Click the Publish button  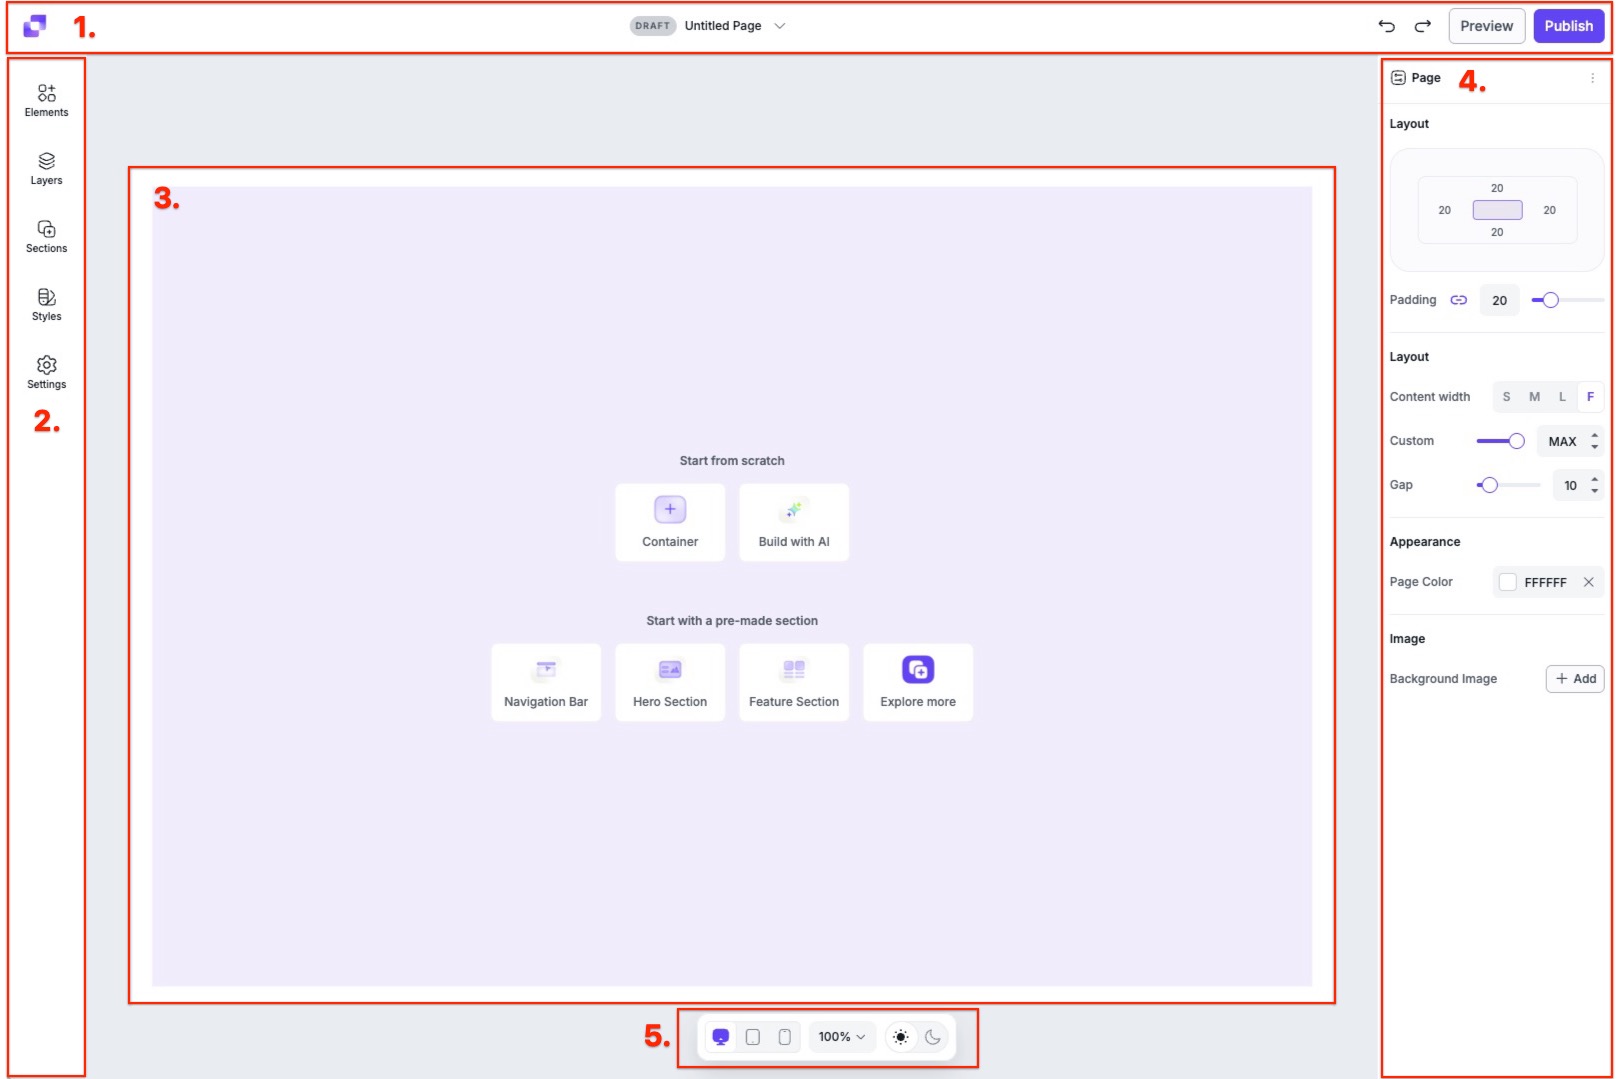[x=1568, y=26]
